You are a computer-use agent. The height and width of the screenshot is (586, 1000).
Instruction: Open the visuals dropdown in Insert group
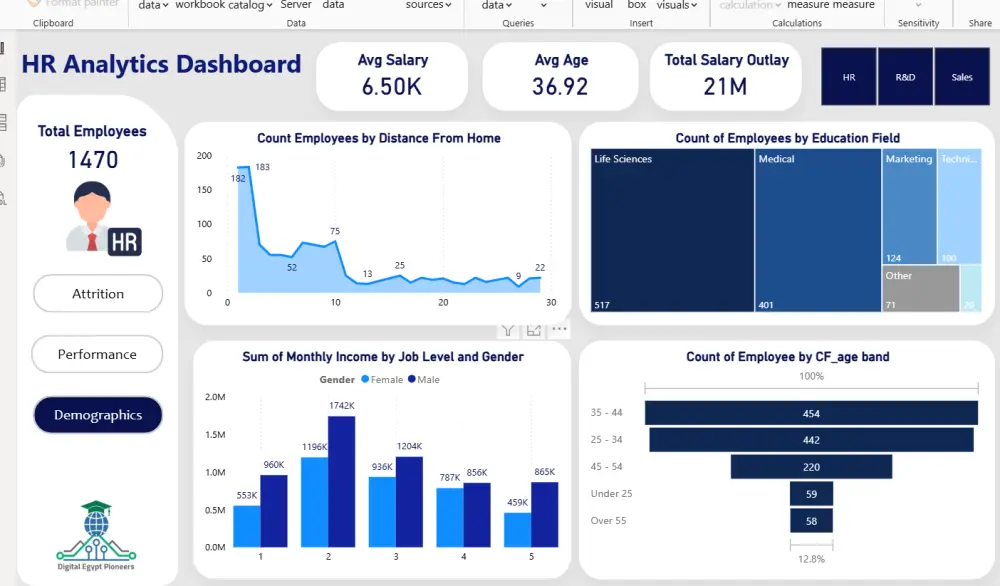tap(677, 5)
